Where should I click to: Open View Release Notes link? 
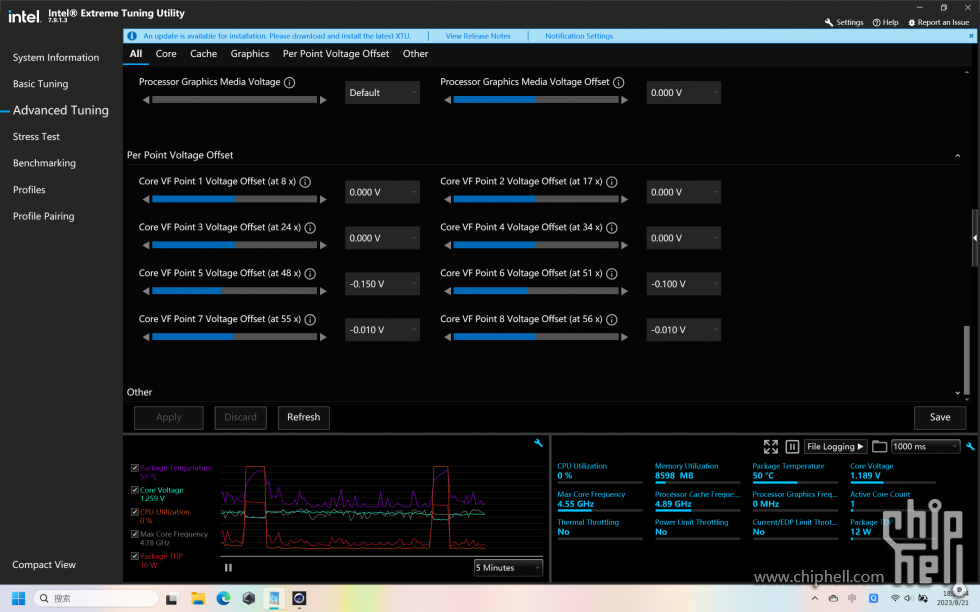pos(478,36)
